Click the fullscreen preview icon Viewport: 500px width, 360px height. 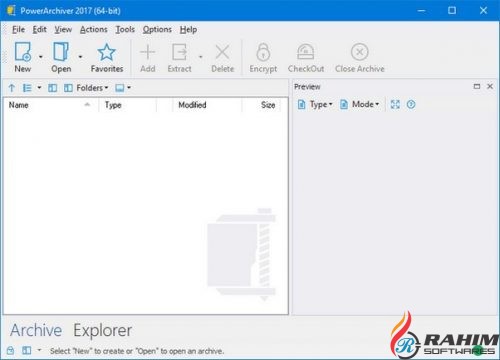395,105
